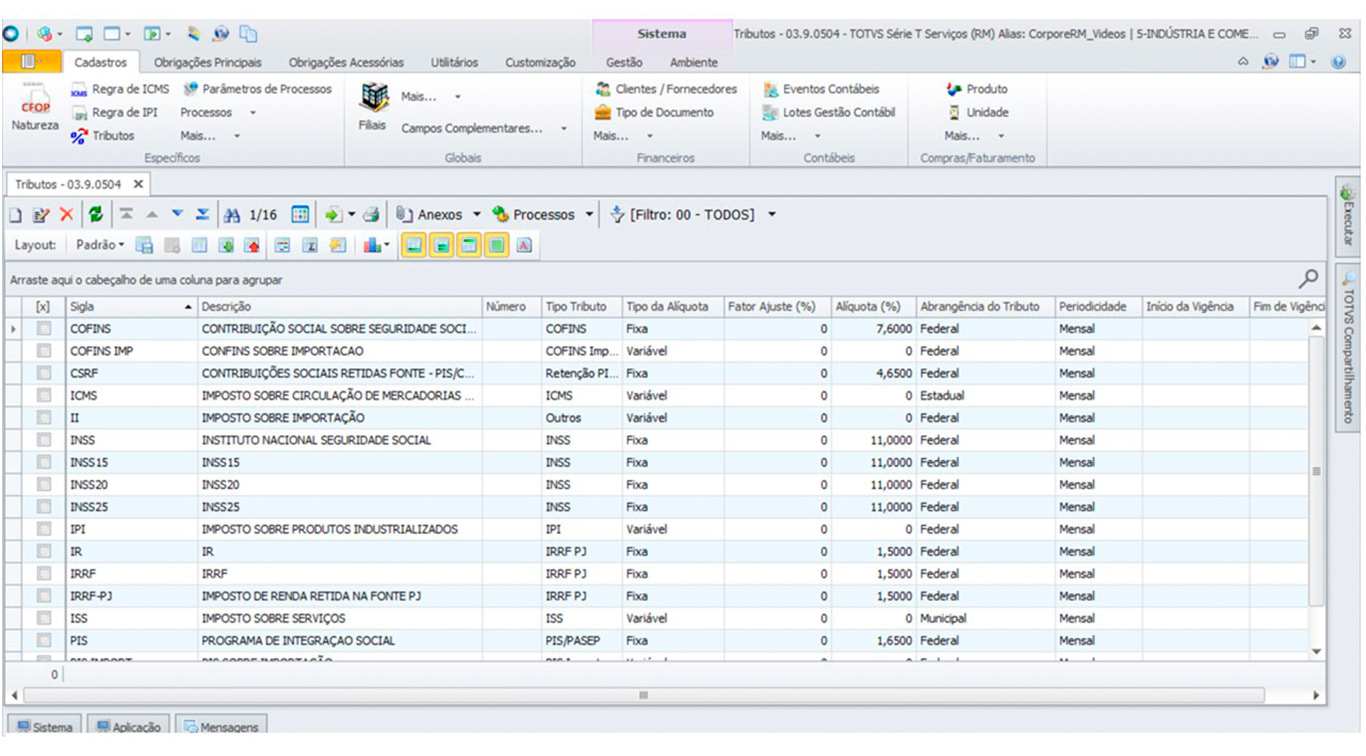This screenshot has width=1366, height=756.
Task: Click the magnifier icon above the grid
Action: tap(1308, 279)
